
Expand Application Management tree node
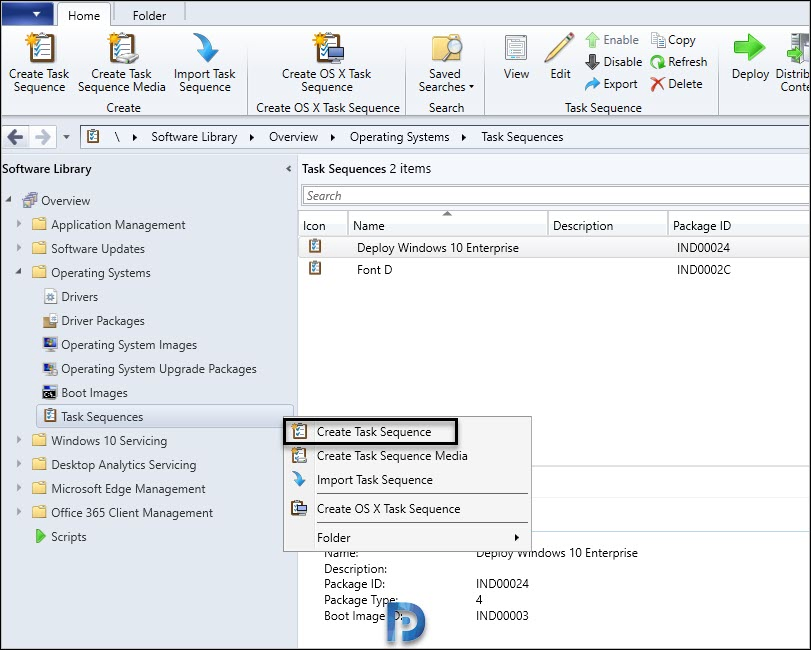tap(19, 224)
